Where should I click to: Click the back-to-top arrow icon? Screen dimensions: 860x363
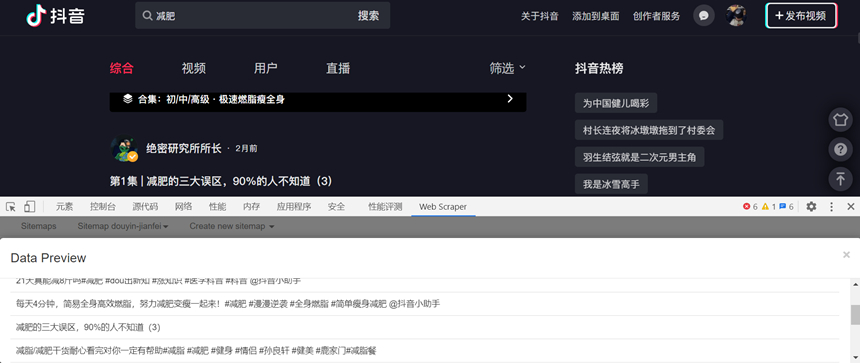(x=840, y=178)
